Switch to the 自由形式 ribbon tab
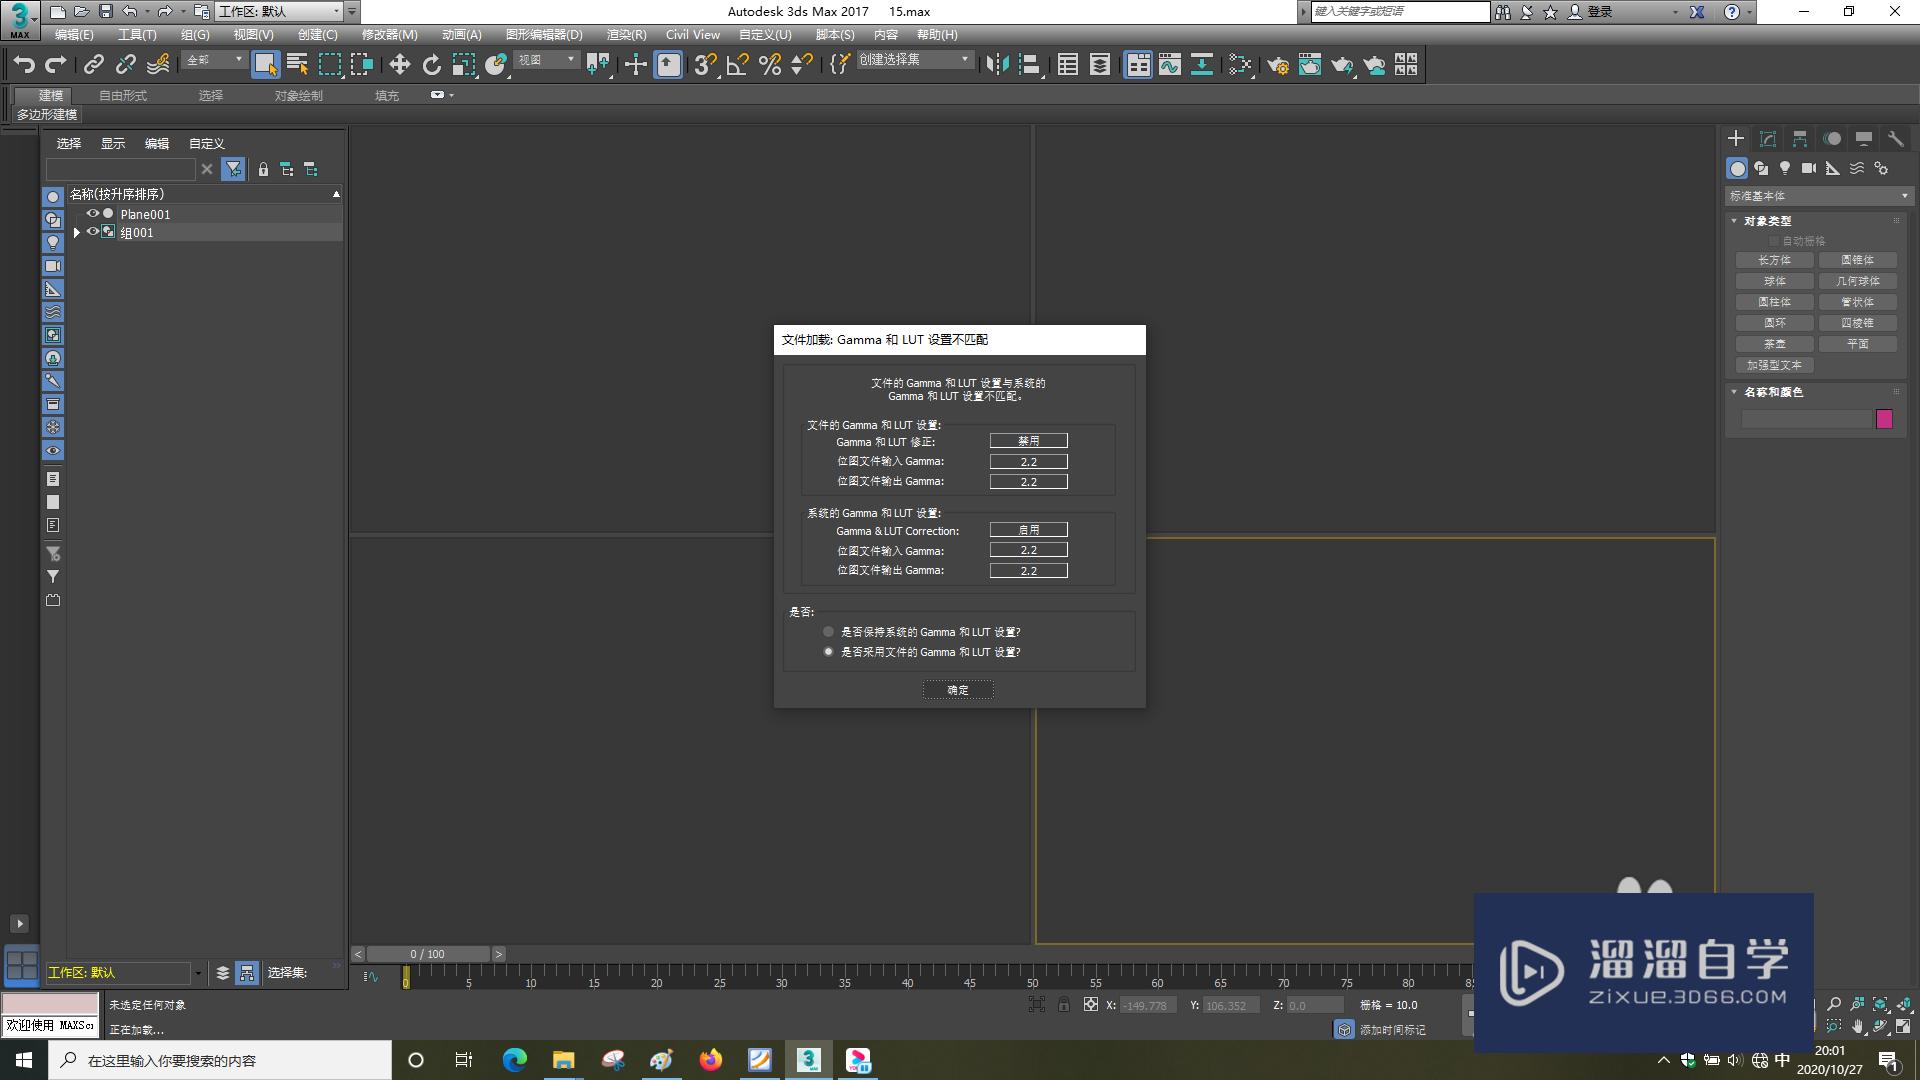The width and height of the screenshot is (1920, 1080). pyautogui.click(x=123, y=96)
